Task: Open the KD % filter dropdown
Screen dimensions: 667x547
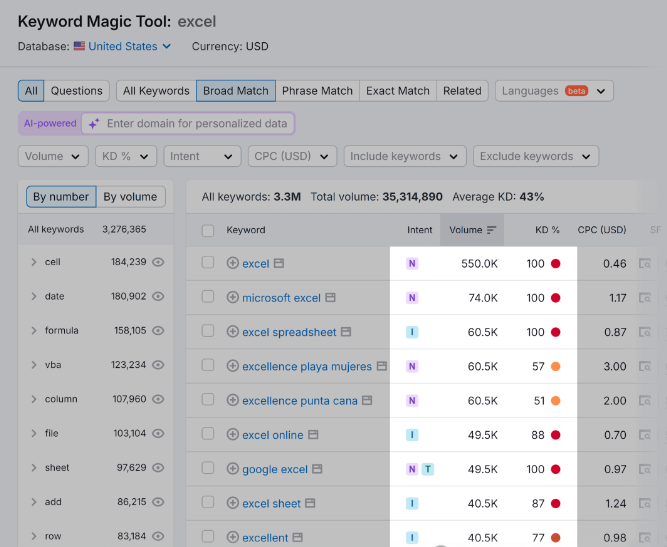Action: [126, 156]
